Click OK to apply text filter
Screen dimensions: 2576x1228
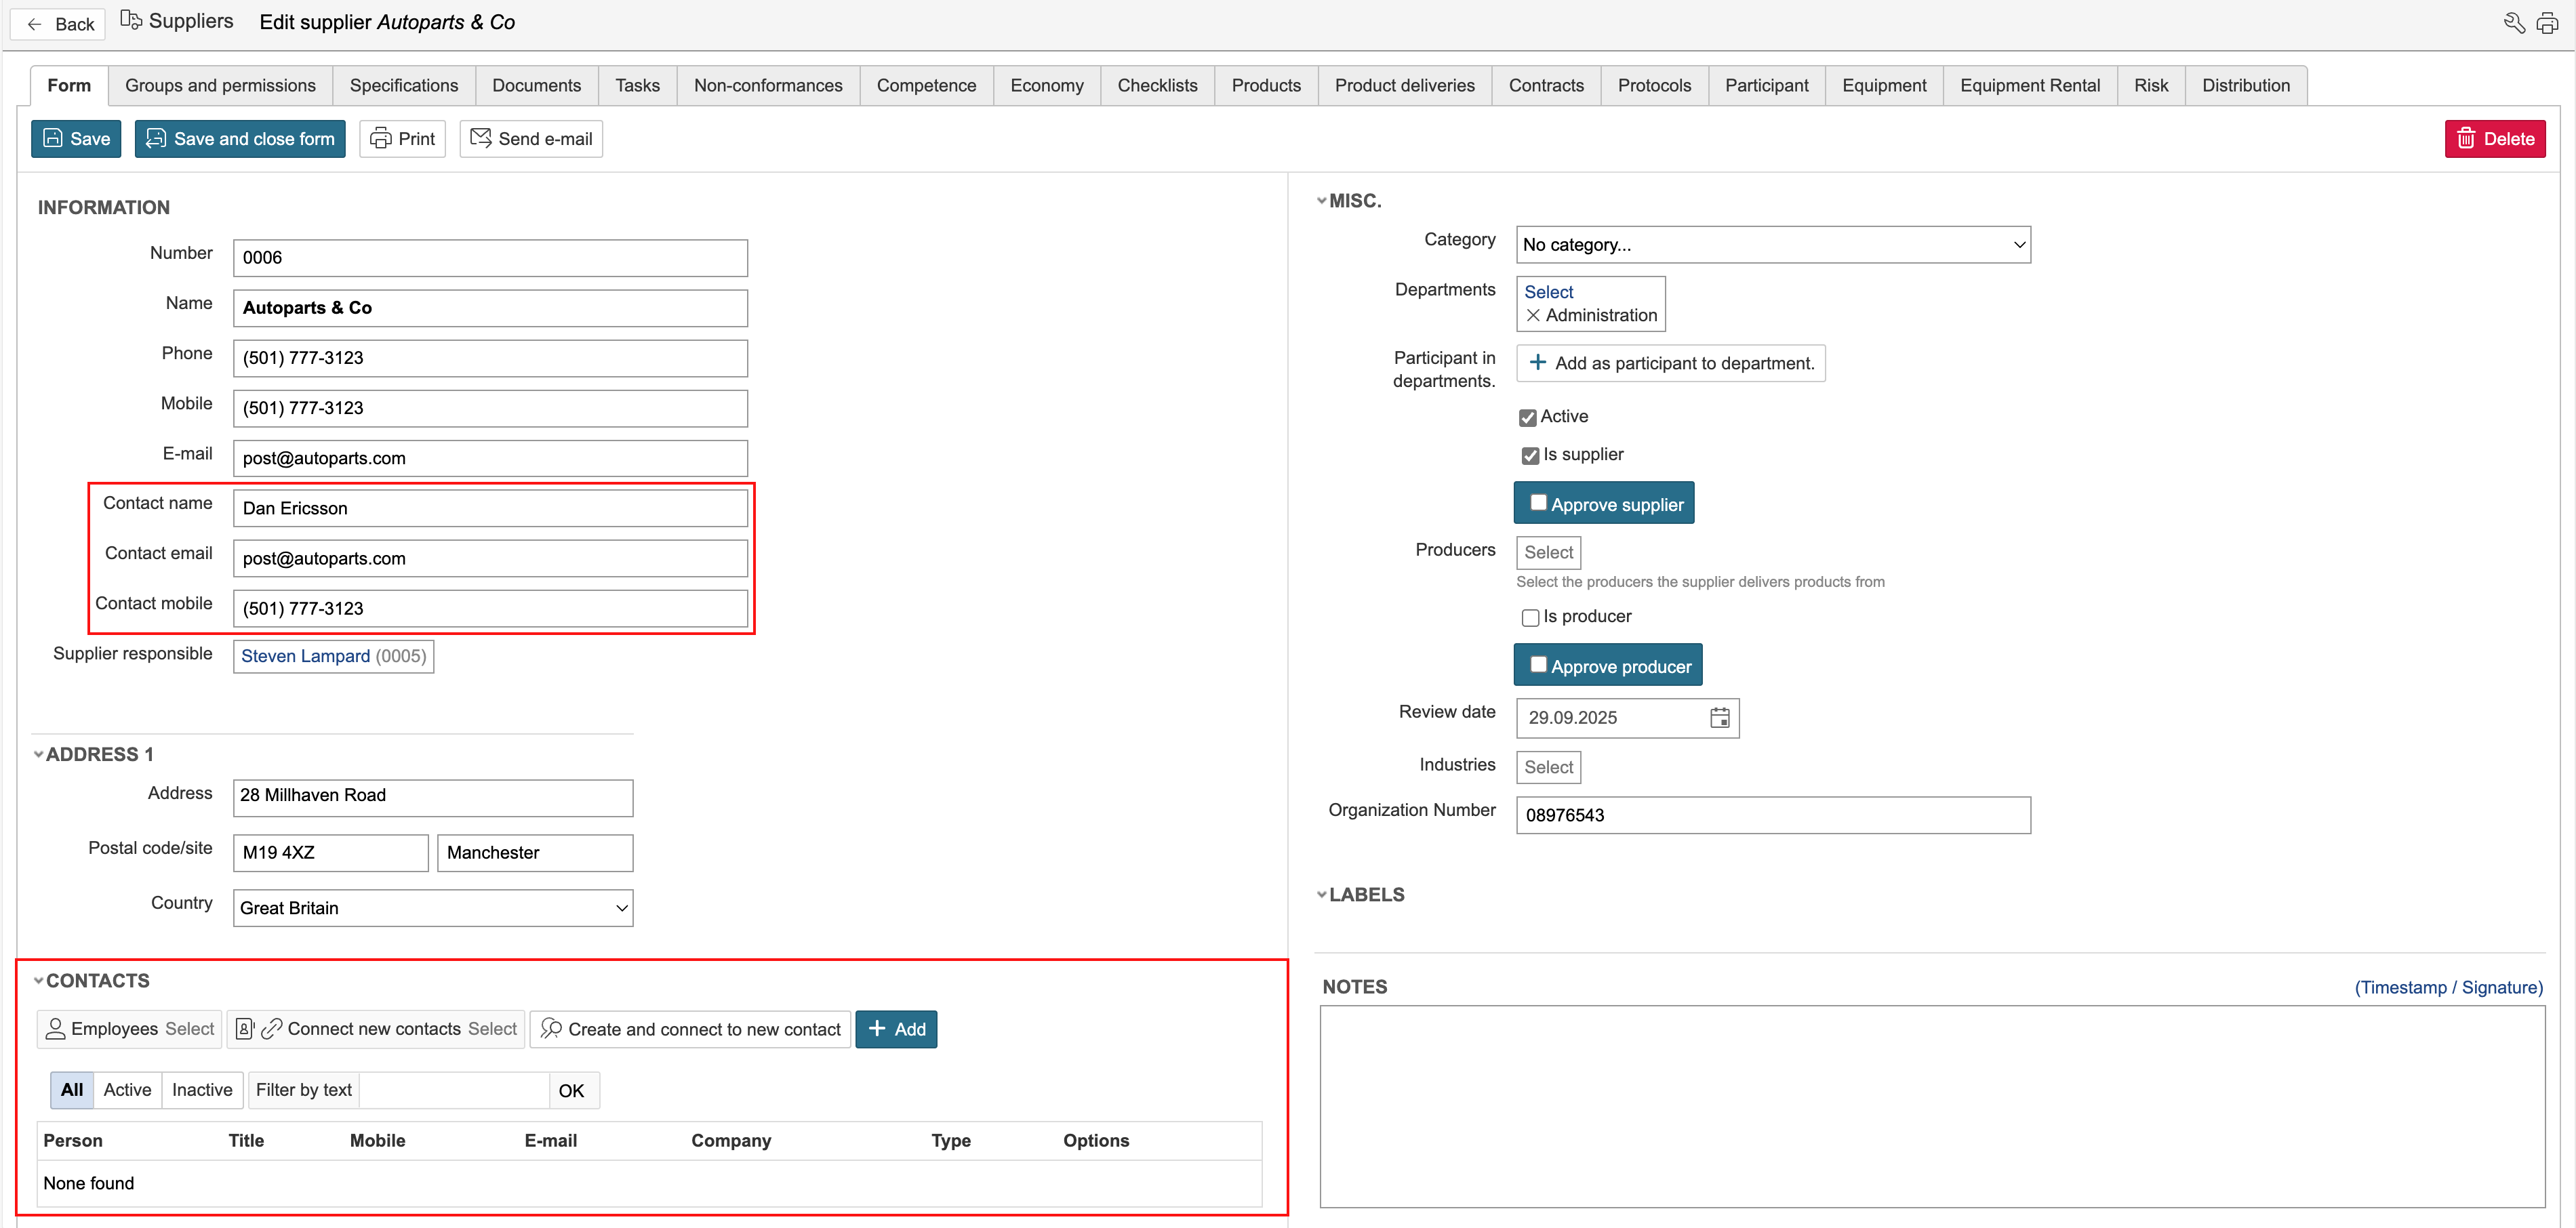coord(572,1091)
